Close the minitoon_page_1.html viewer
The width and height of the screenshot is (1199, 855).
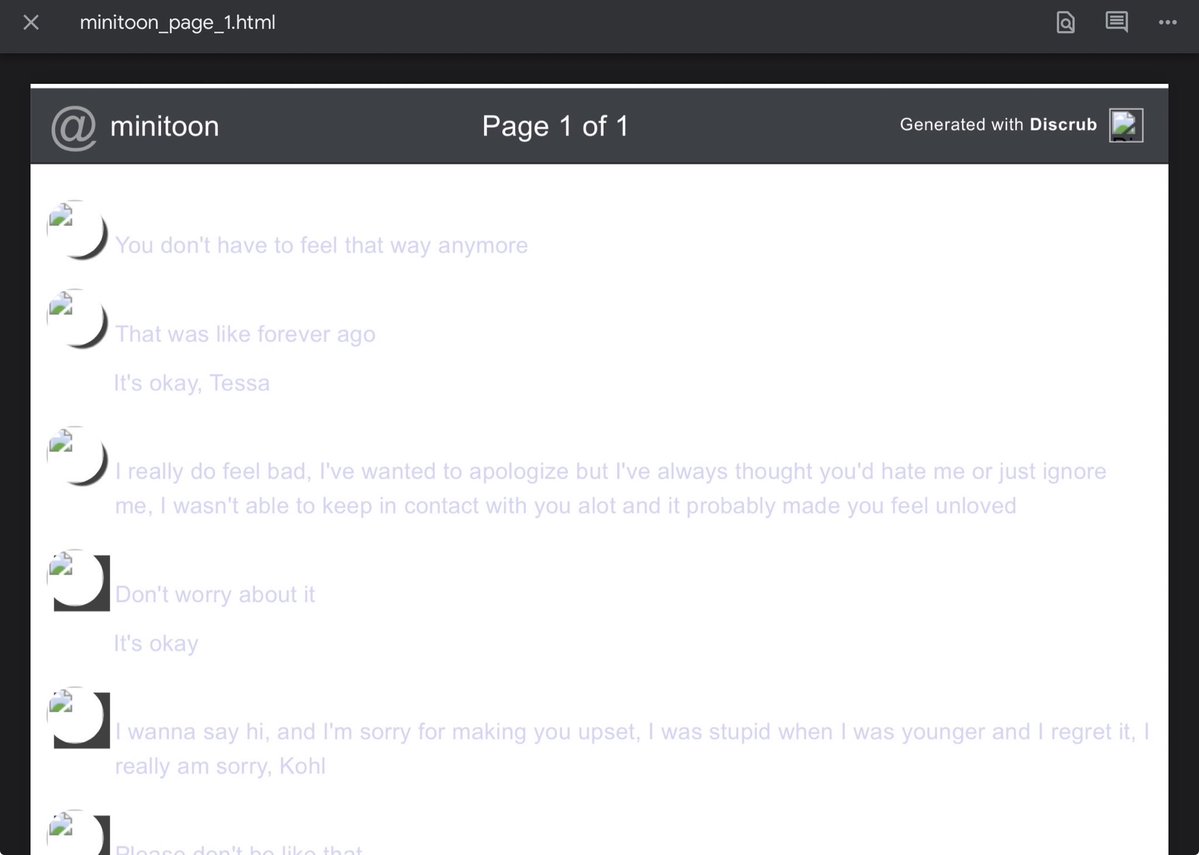tap(31, 23)
